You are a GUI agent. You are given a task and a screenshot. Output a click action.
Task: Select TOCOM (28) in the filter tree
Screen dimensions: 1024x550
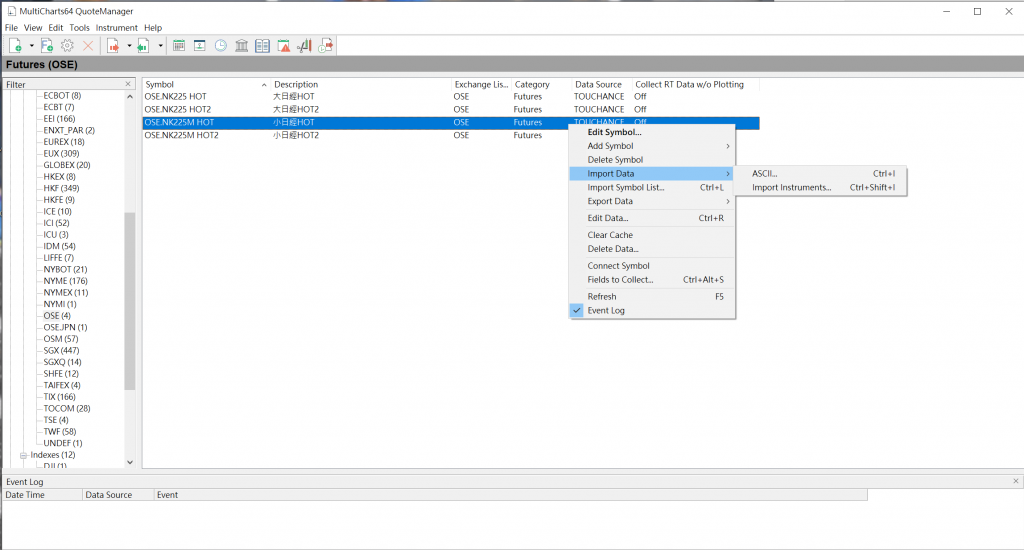click(67, 408)
